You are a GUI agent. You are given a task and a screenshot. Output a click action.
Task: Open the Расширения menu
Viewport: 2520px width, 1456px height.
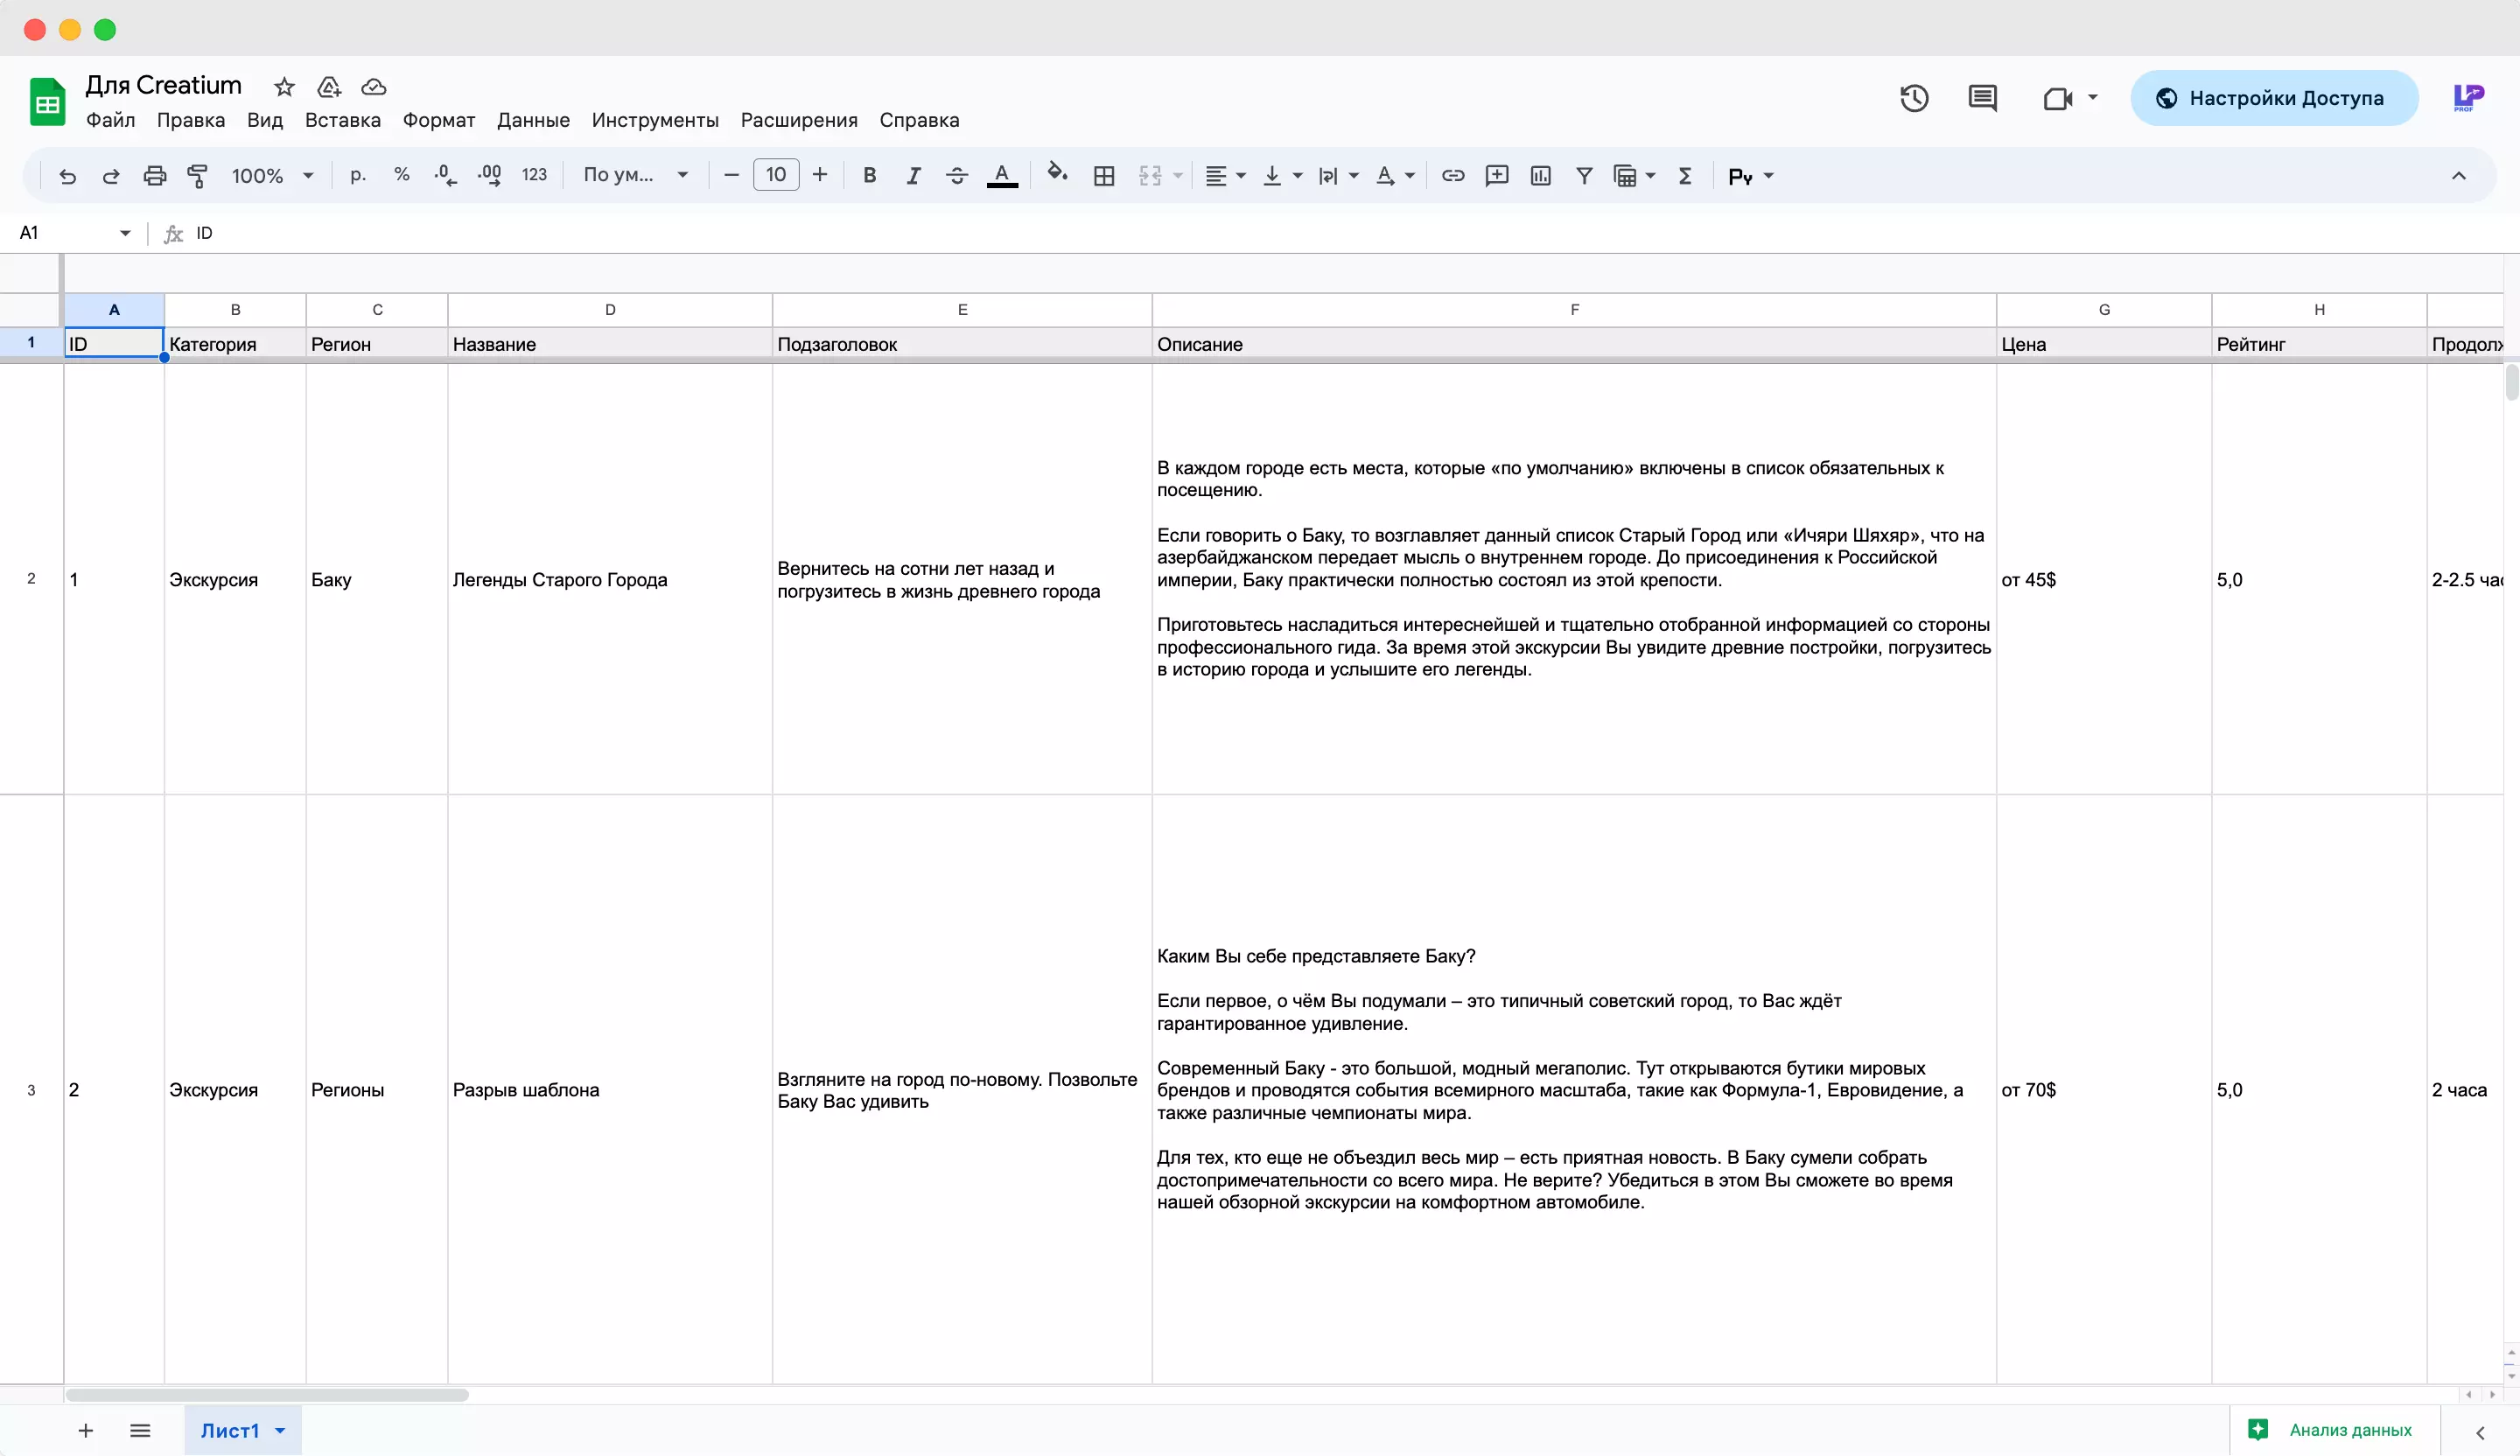point(799,120)
